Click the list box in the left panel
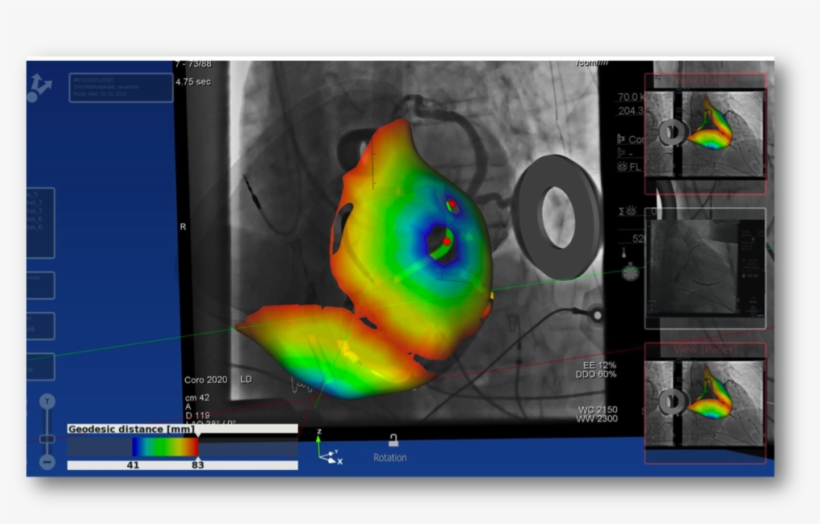 click(x=40, y=222)
